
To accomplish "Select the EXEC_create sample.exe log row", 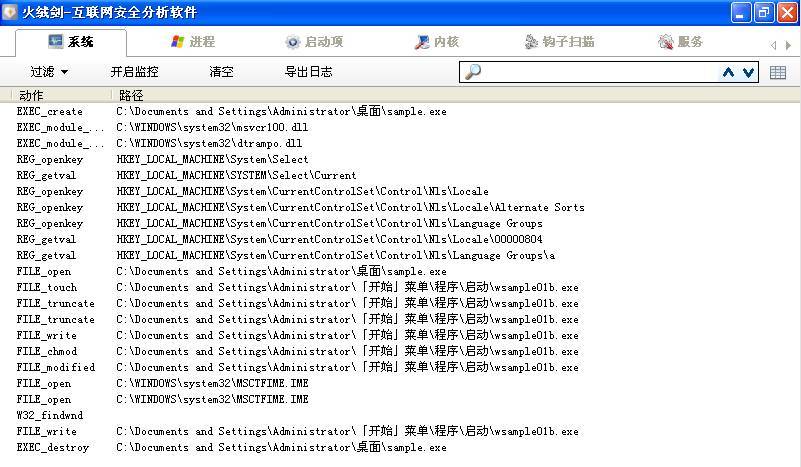I will click(230, 112).
